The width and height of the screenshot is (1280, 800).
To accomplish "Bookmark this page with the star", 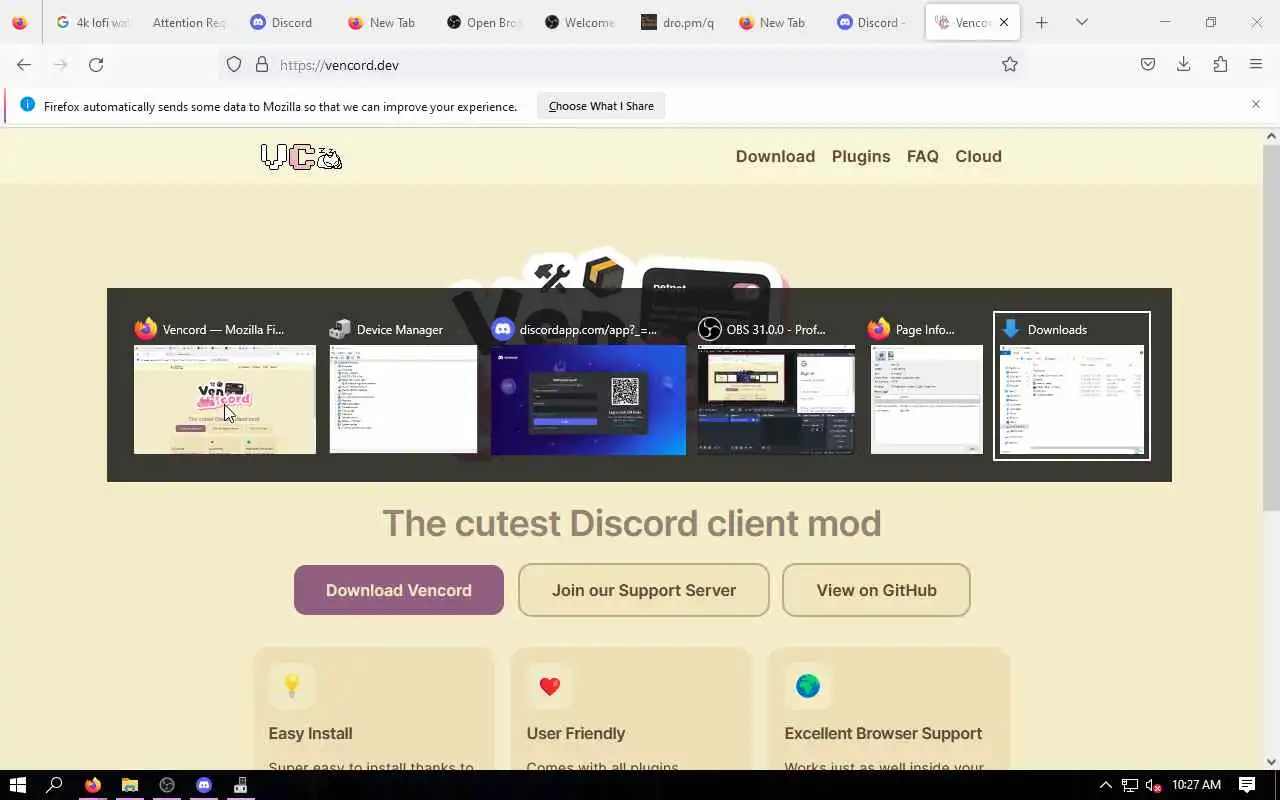I will tap(1010, 65).
